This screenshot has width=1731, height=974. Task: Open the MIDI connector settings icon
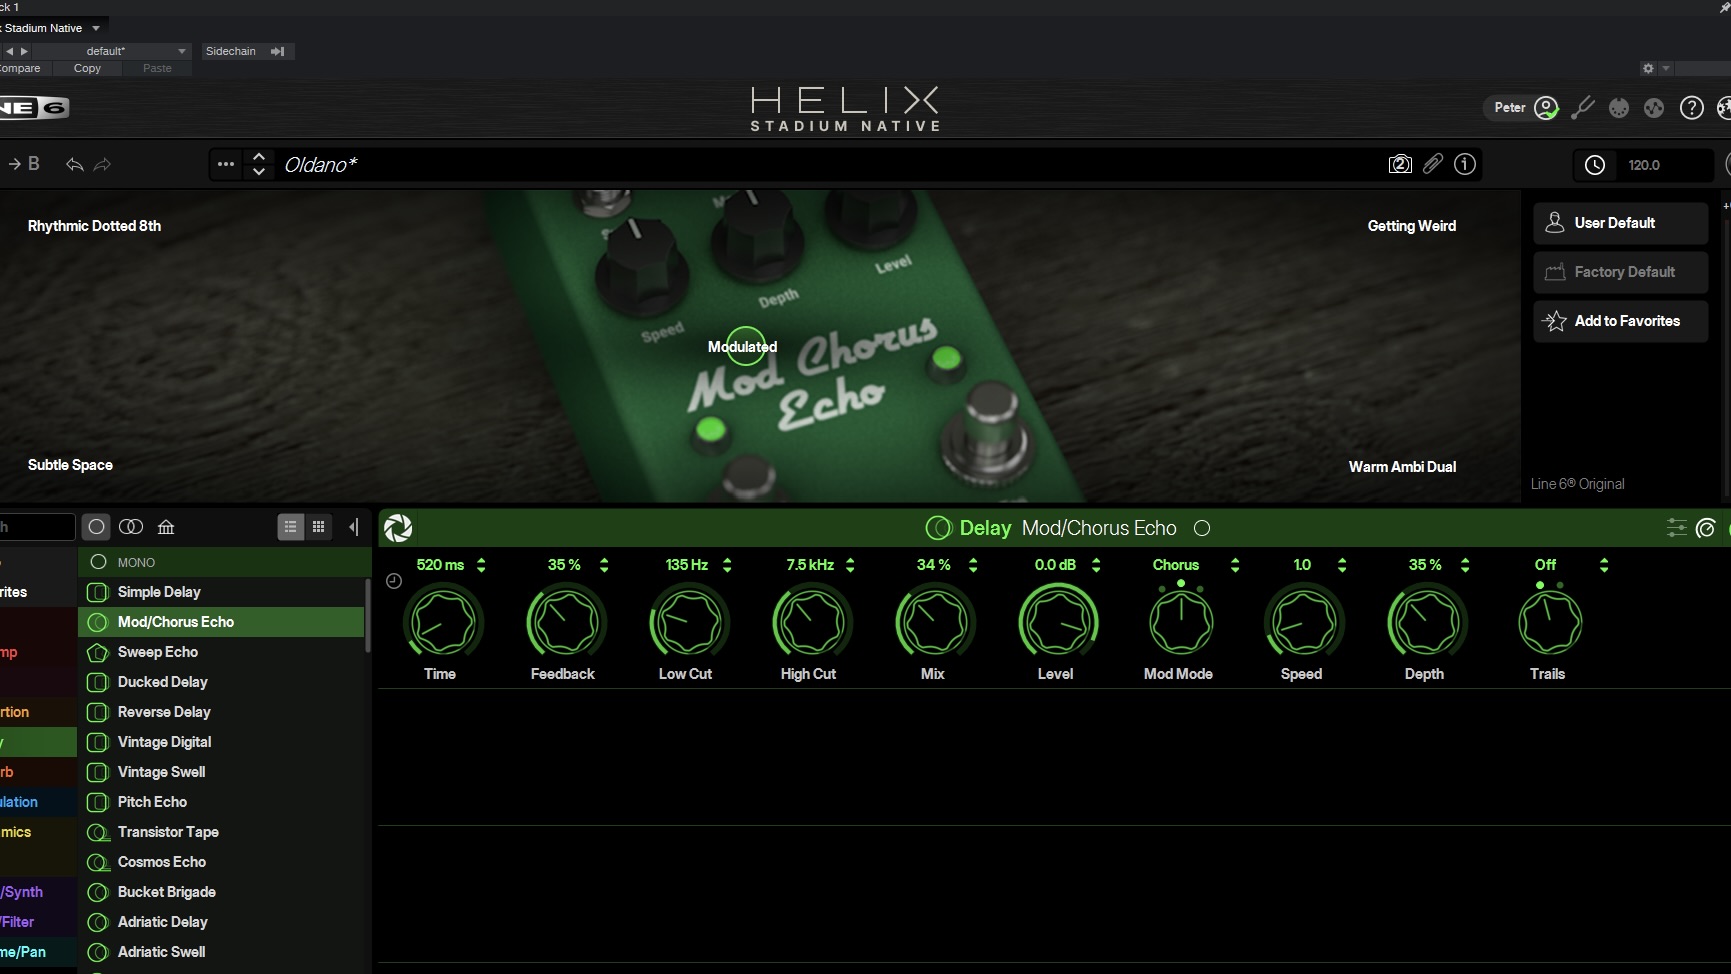tap(1619, 108)
